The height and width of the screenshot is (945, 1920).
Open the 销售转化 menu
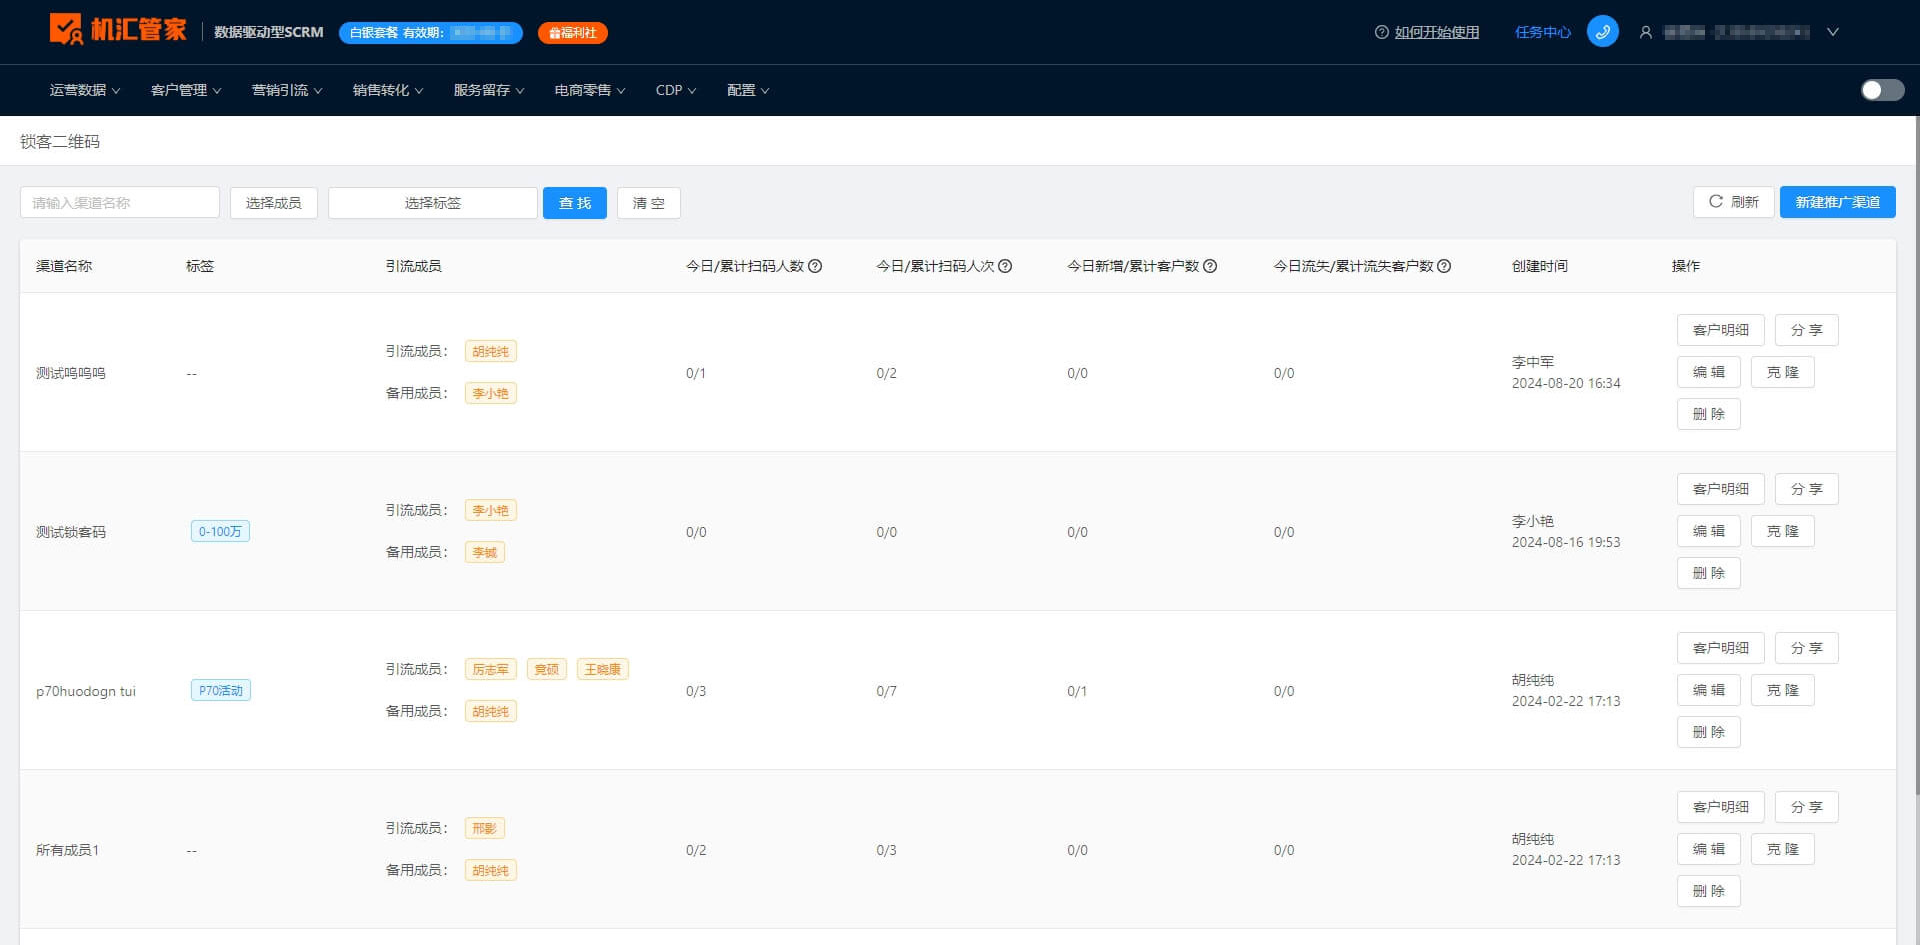click(388, 90)
